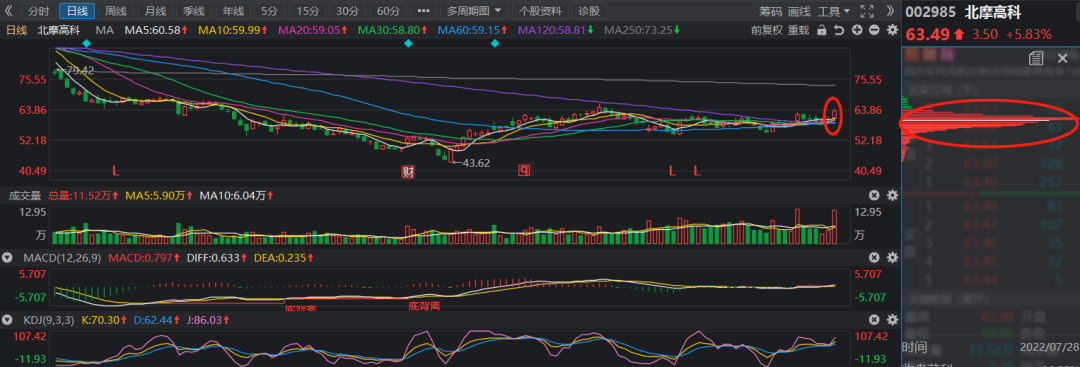Viewport: 1080px width, 367px height.
Task: Collapse the MACD indicator panel arrow
Action: click(8, 258)
